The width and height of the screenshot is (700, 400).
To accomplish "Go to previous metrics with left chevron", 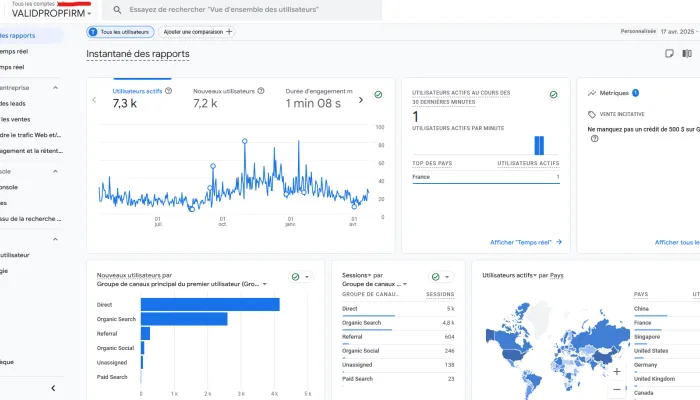I will (94, 100).
